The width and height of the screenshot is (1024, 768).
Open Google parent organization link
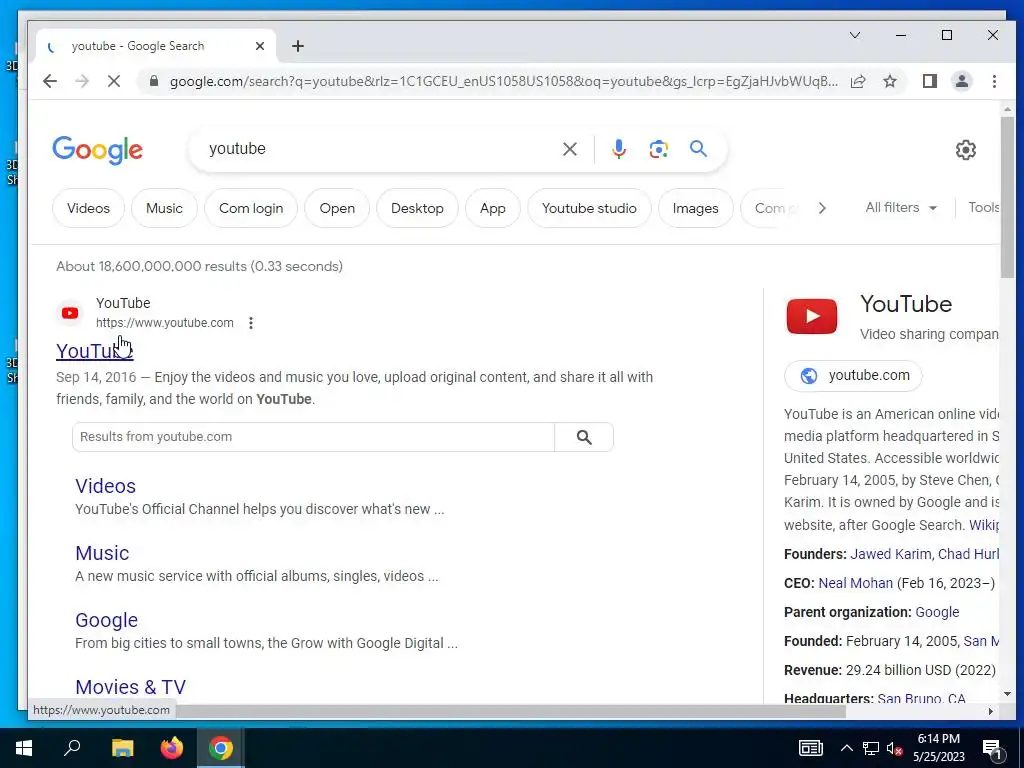pos(937,612)
